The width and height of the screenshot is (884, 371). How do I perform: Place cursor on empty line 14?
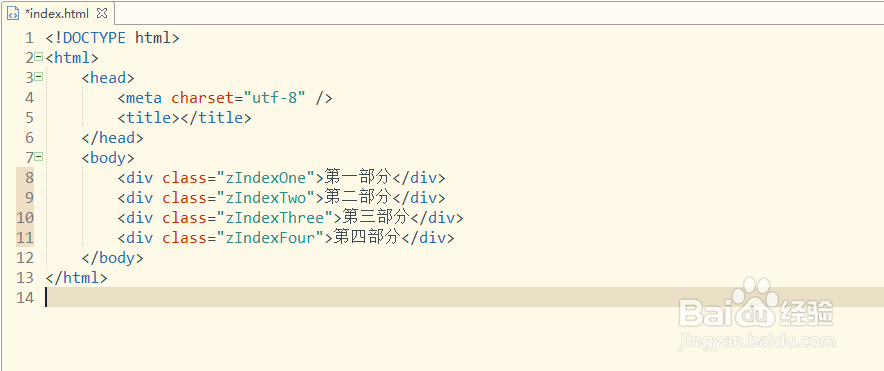click(x=465, y=297)
